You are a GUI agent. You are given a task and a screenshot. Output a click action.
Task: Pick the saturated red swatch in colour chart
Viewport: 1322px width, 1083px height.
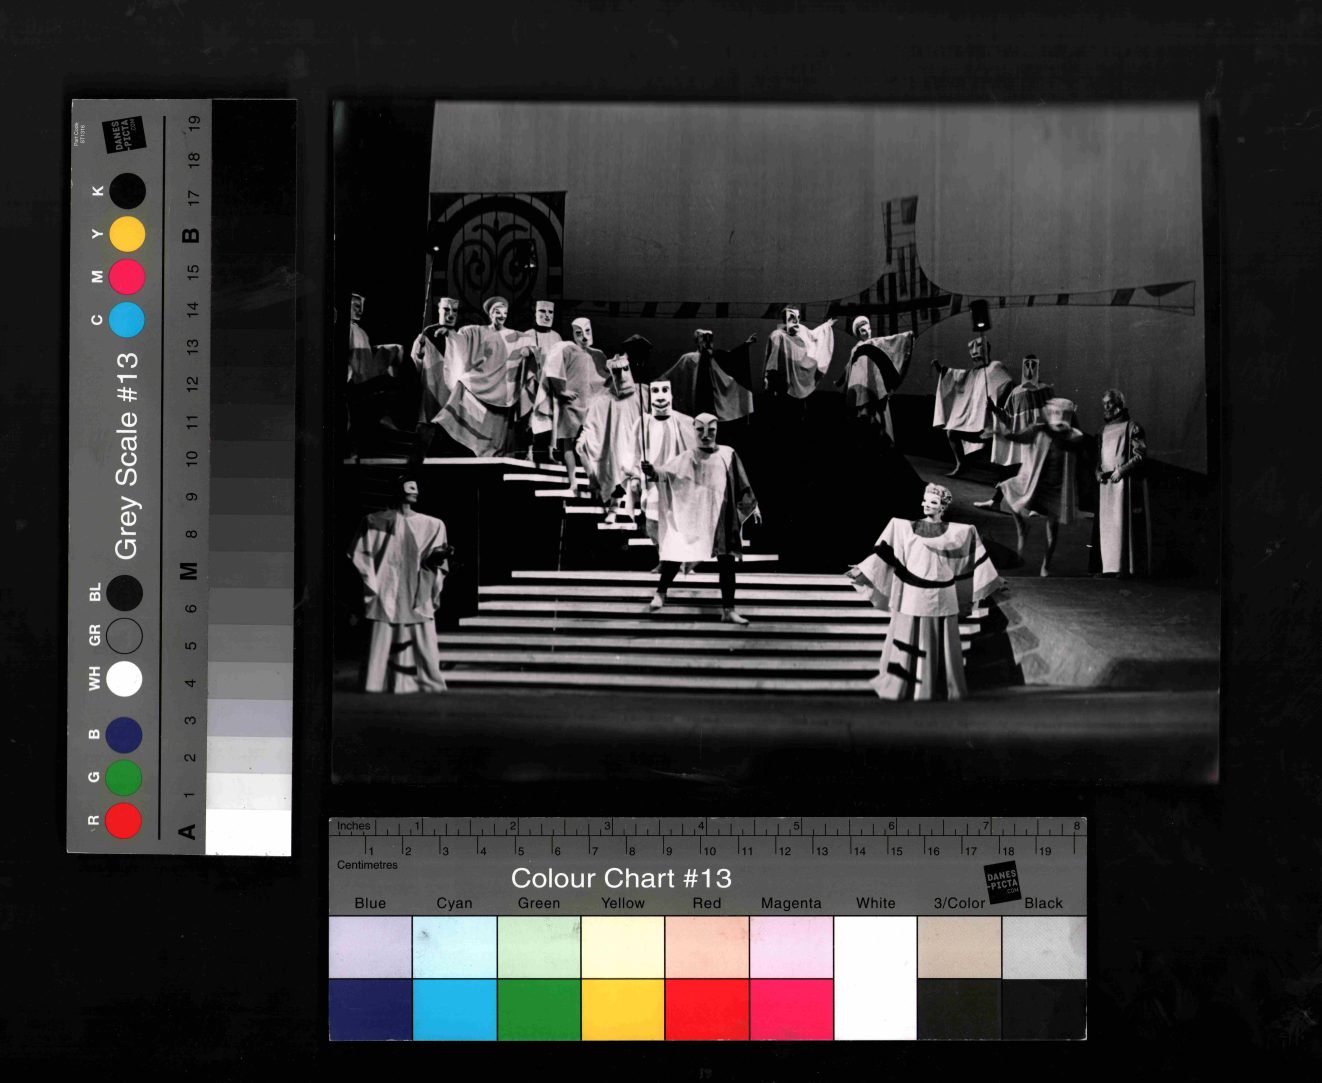tap(707, 1009)
